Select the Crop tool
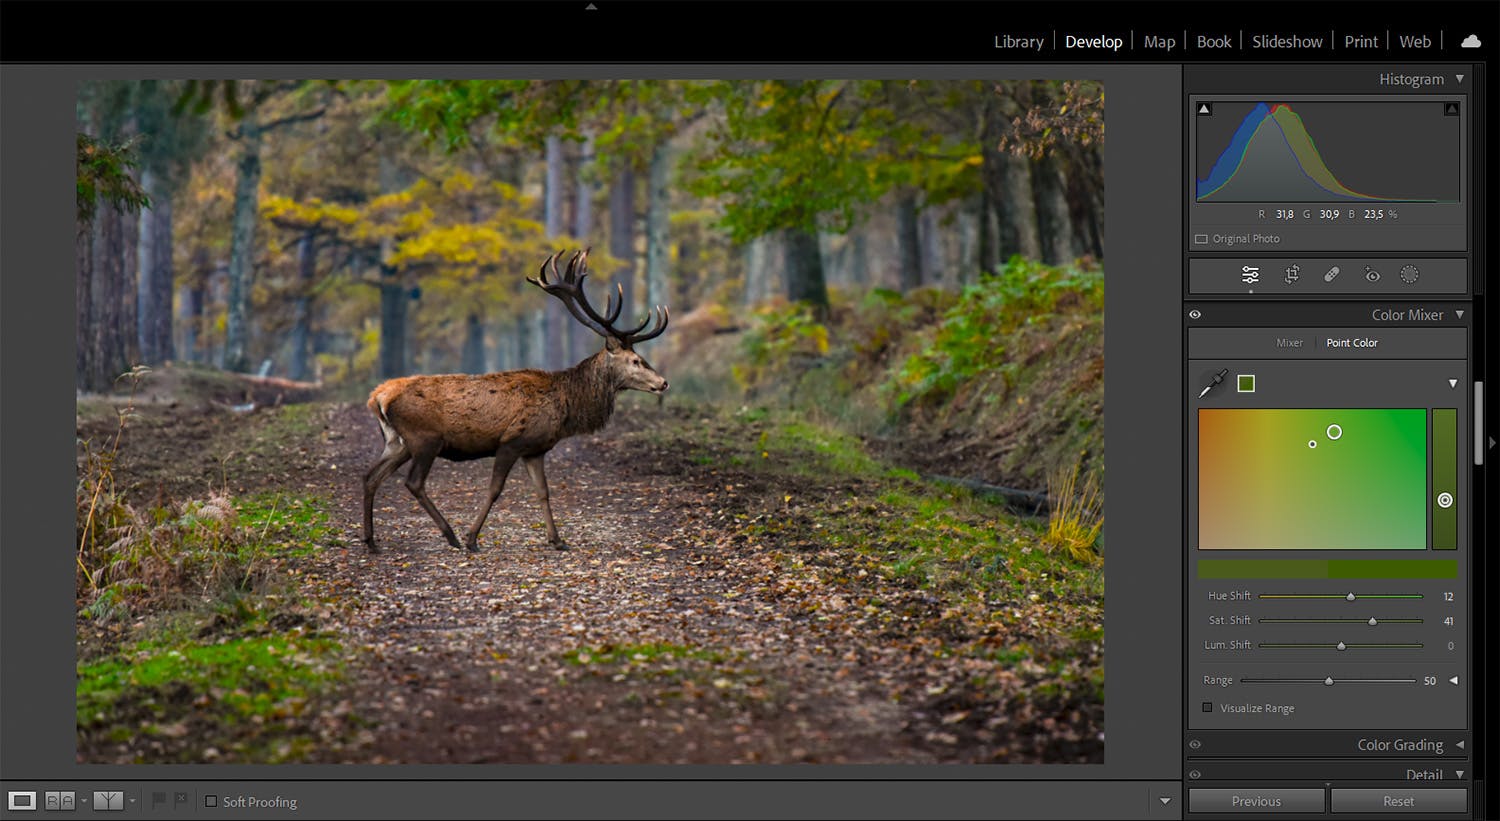The width and height of the screenshot is (1500, 821). [x=1291, y=274]
